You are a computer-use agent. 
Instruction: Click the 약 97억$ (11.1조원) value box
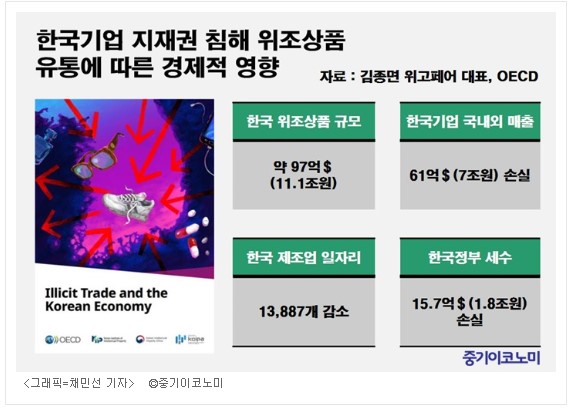[304, 175]
